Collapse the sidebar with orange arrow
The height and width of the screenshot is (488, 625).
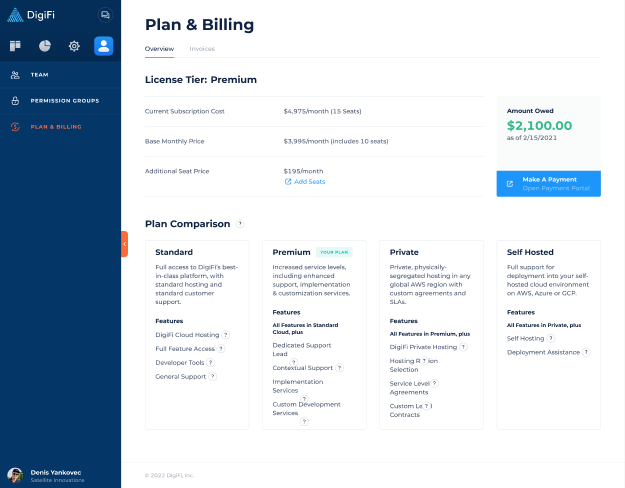click(x=124, y=244)
